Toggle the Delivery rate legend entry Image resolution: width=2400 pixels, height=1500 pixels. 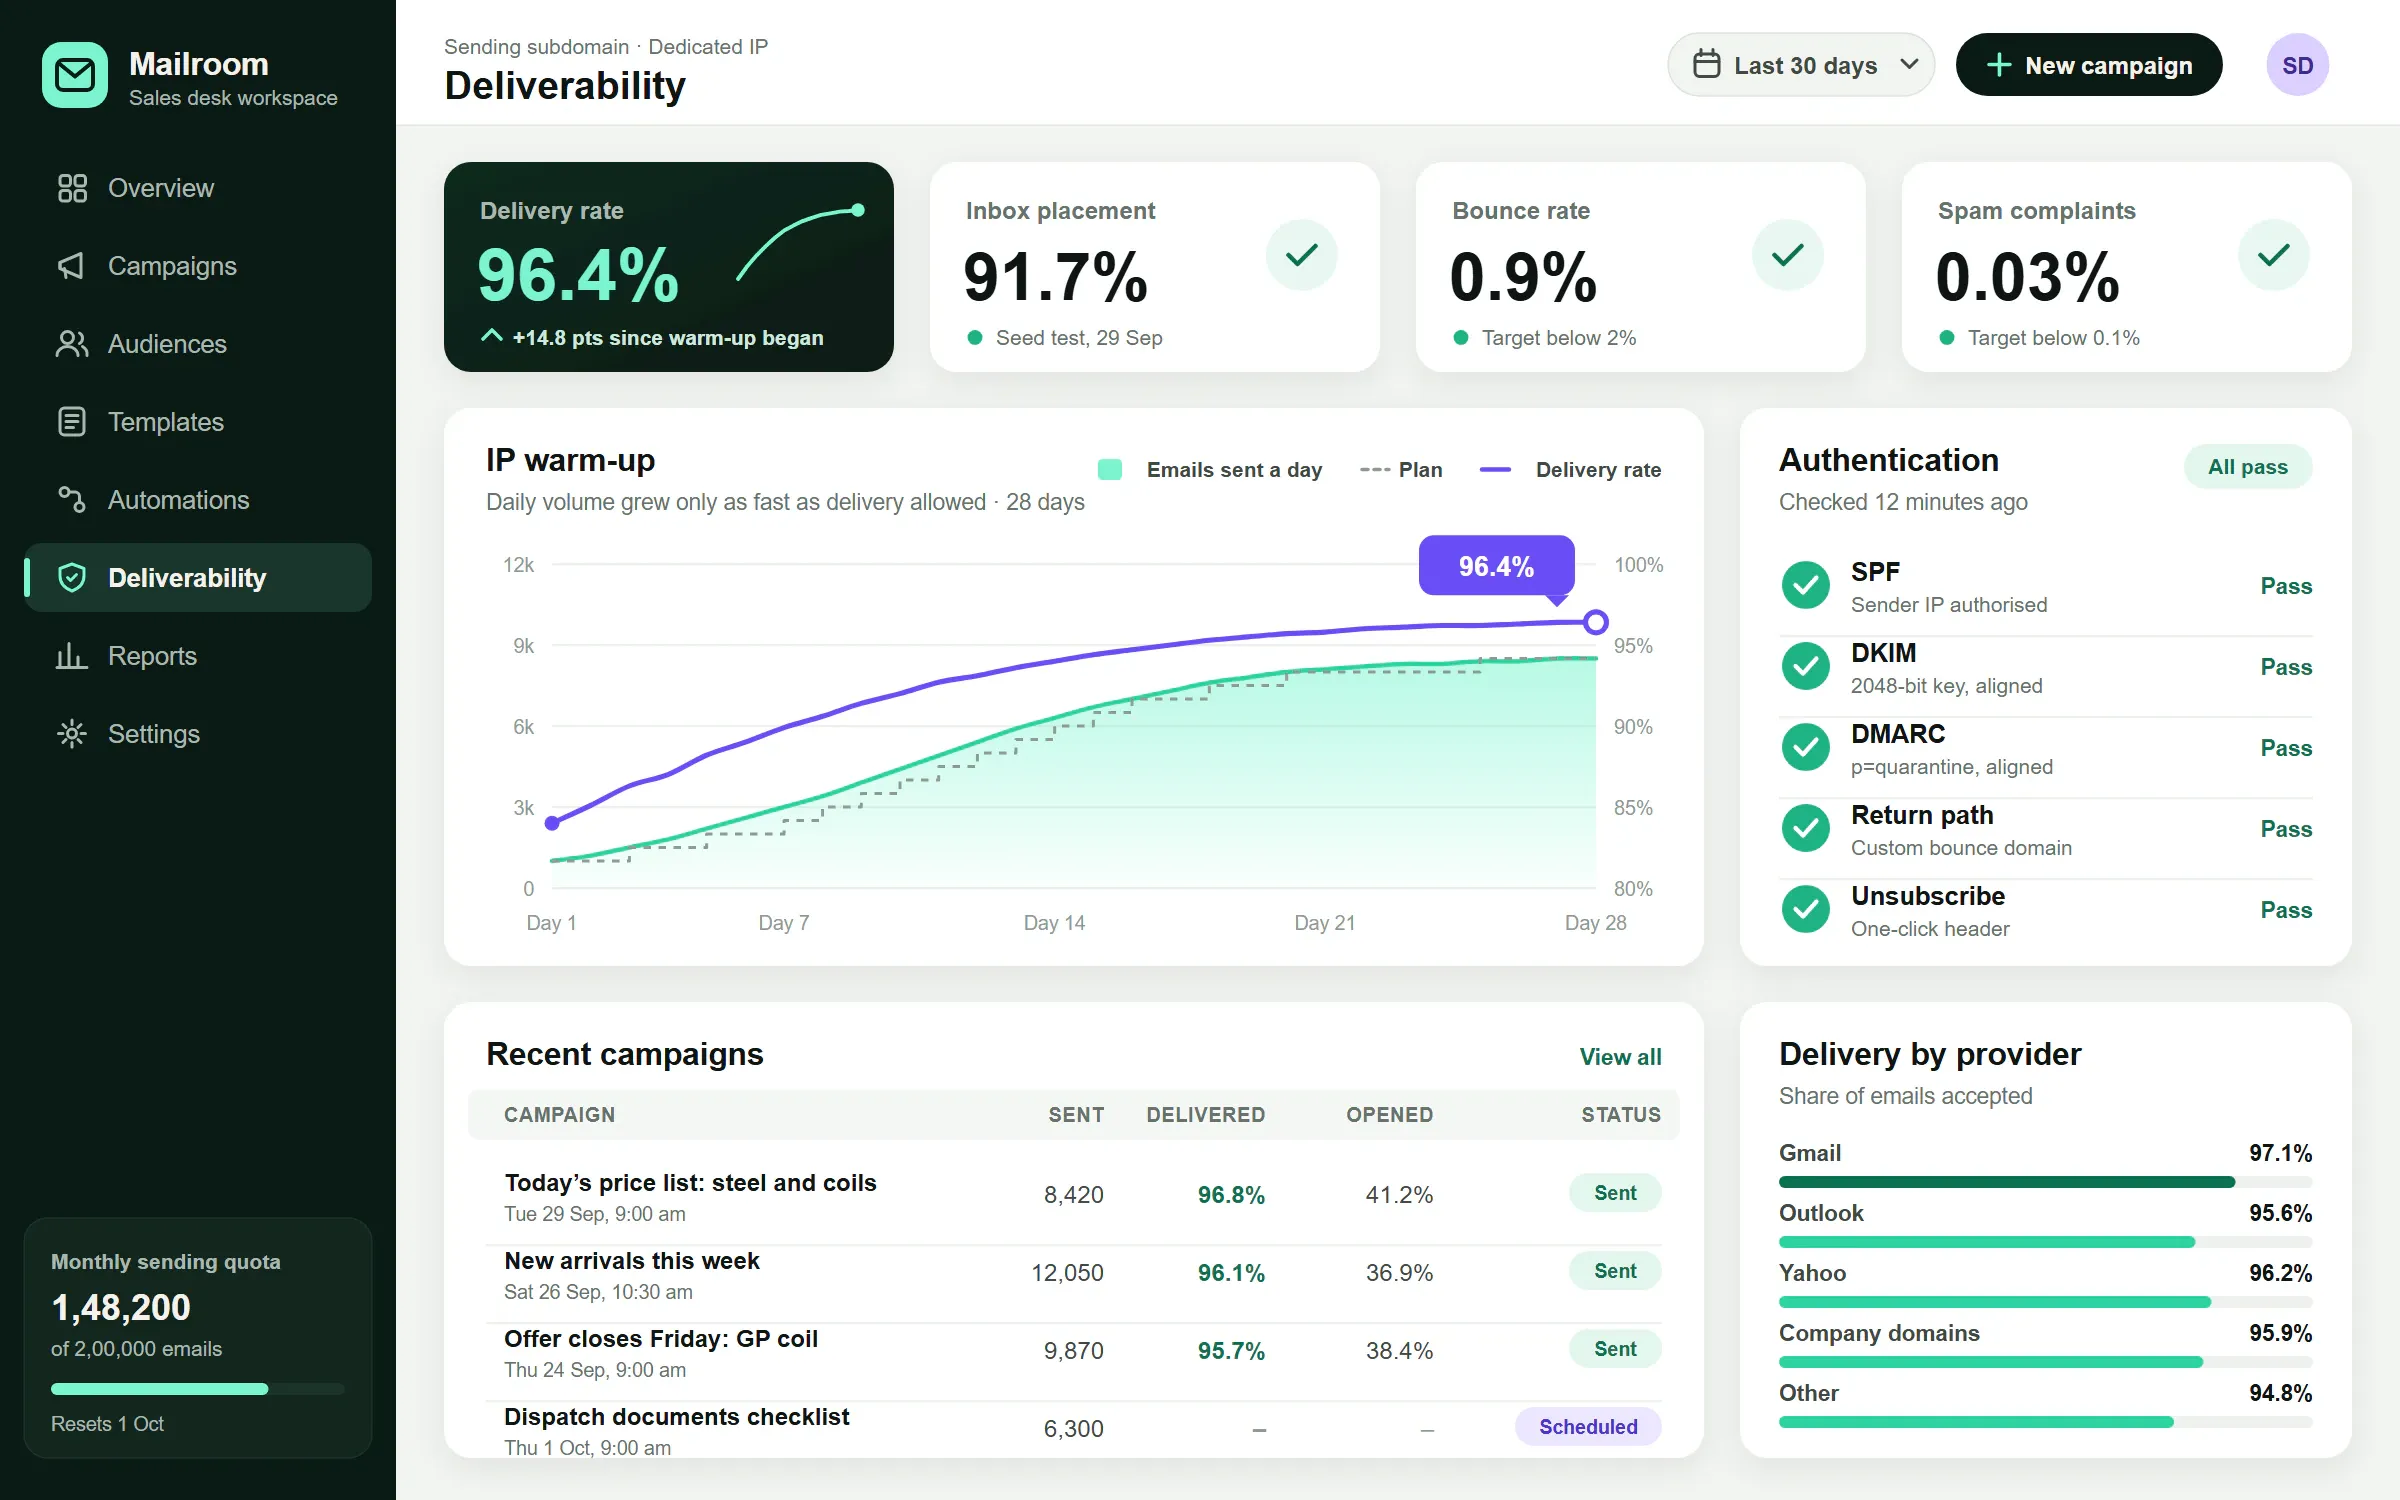click(1570, 470)
